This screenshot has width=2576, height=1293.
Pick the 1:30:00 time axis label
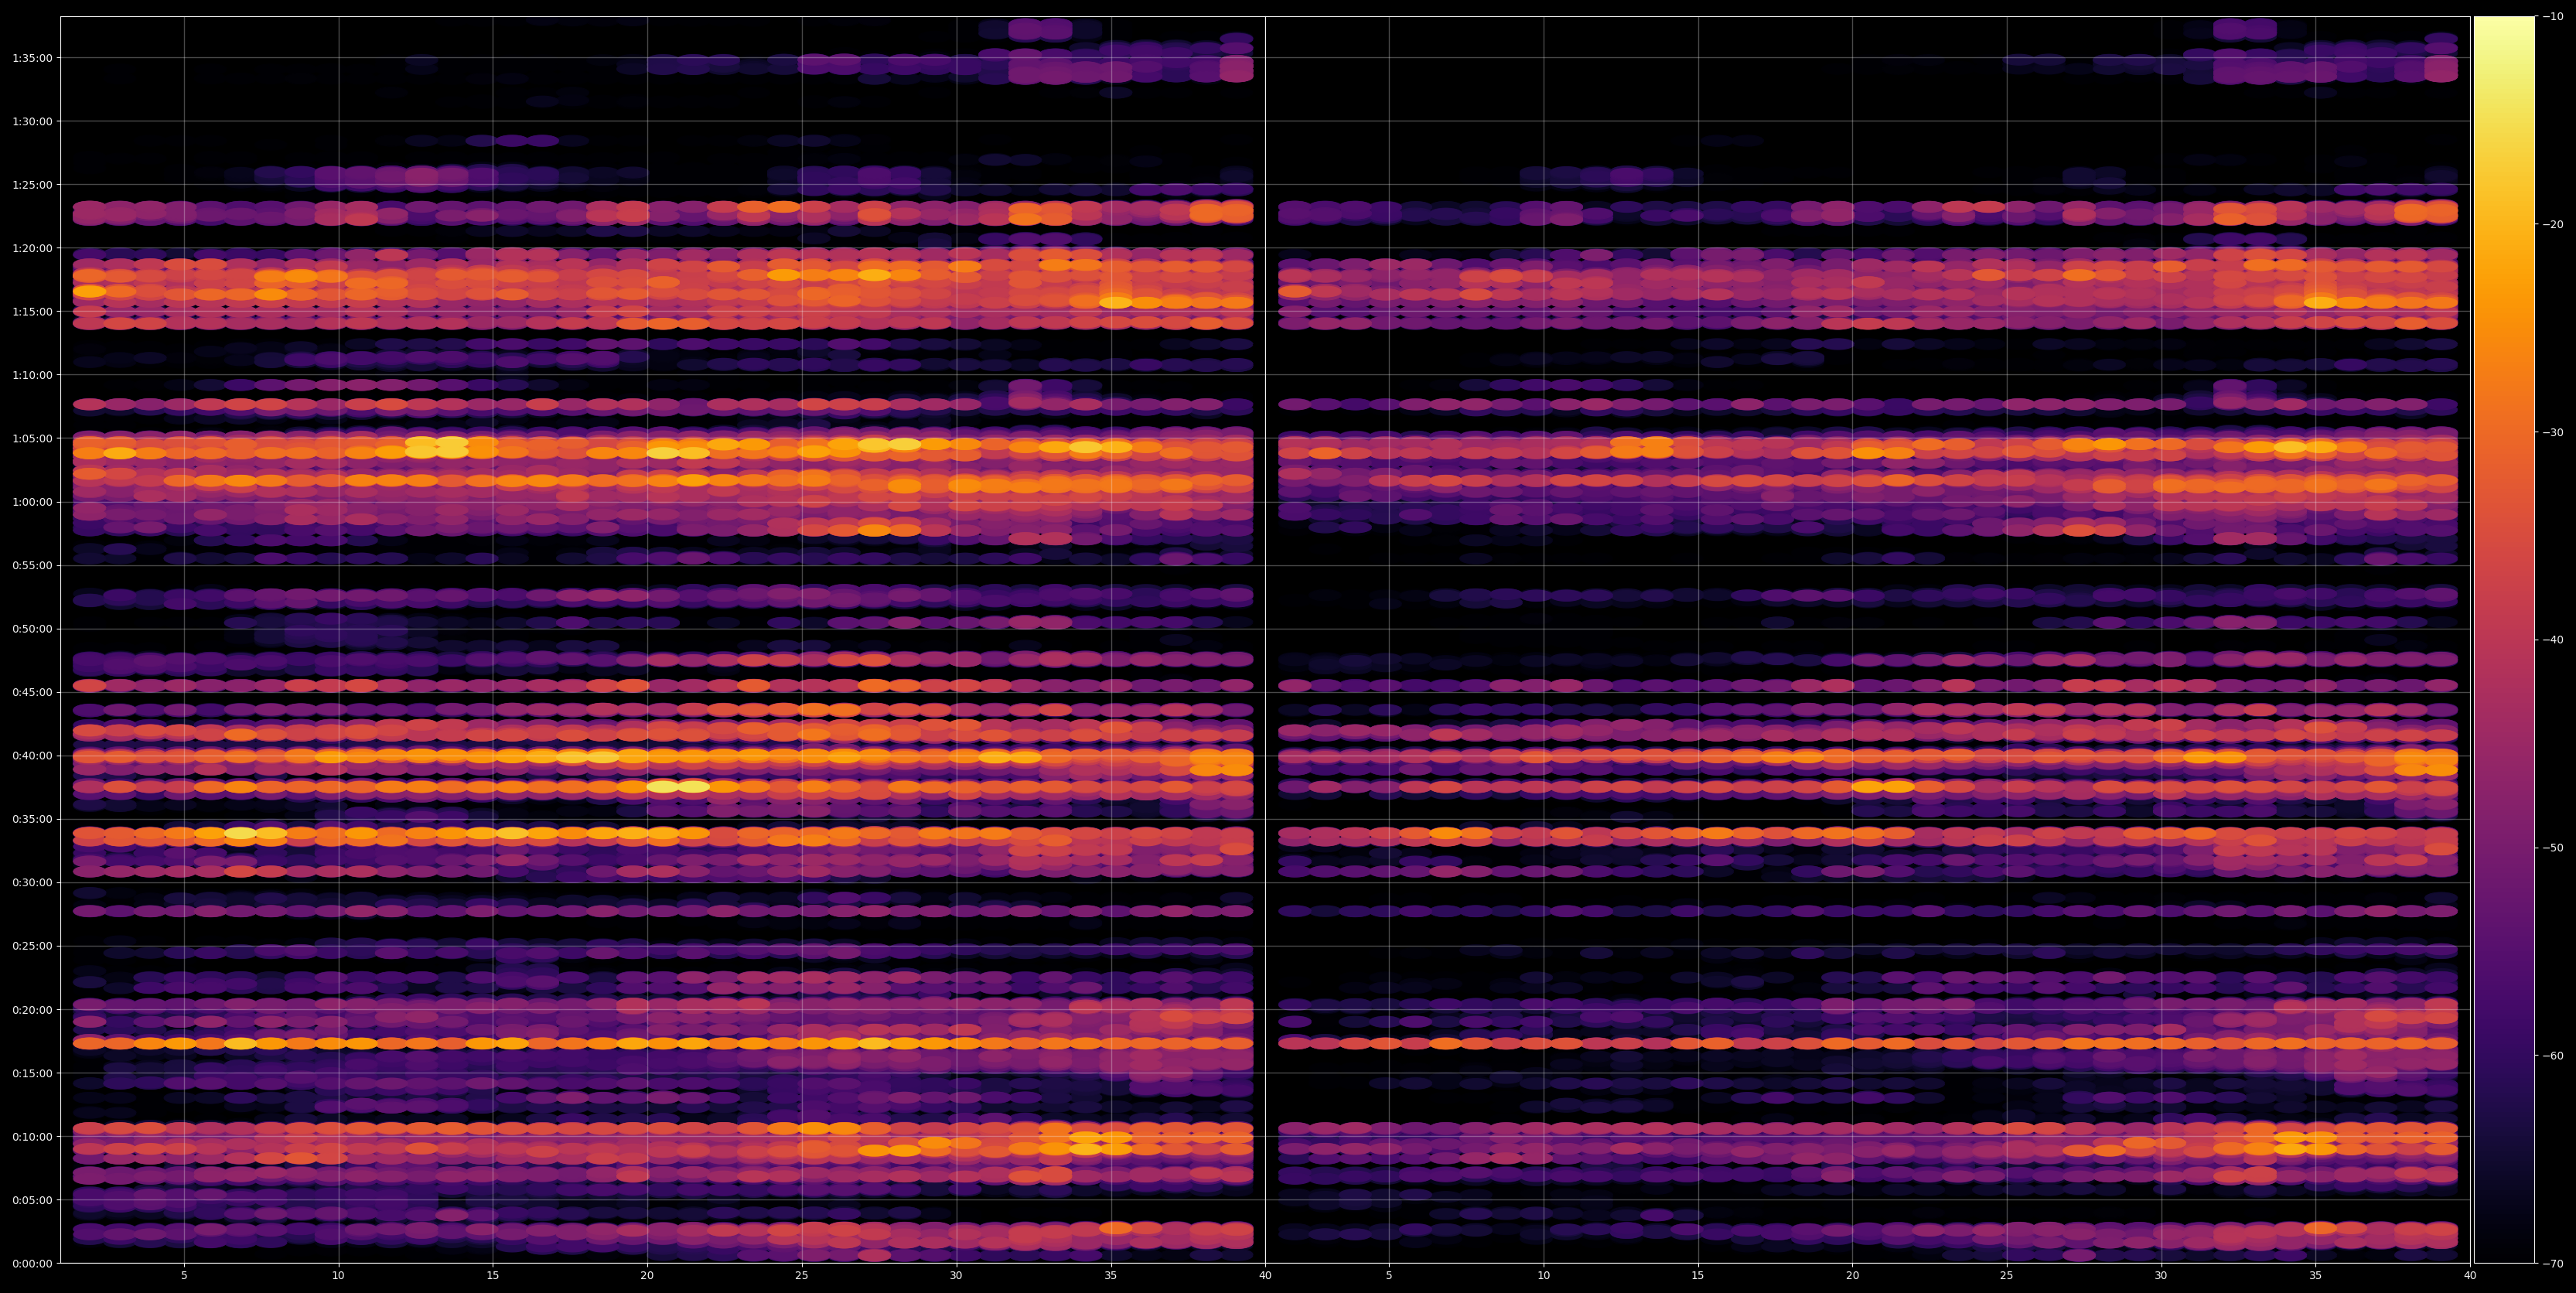[x=32, y=121]
